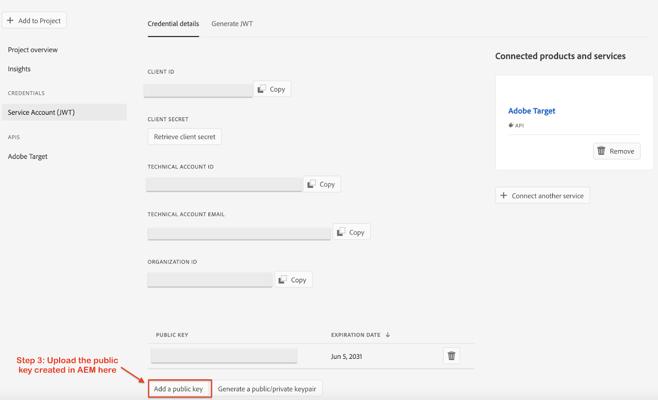
Task: Open Insights in the sidebar
Action: point(19,69)
